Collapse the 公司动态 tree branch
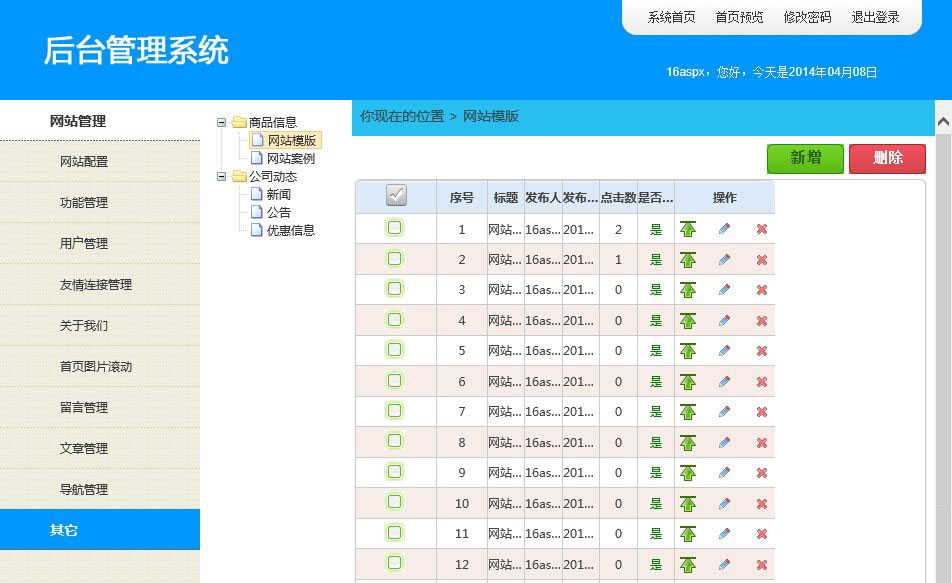The width and height of the screenshot is (952, 583). click(220, 175)
